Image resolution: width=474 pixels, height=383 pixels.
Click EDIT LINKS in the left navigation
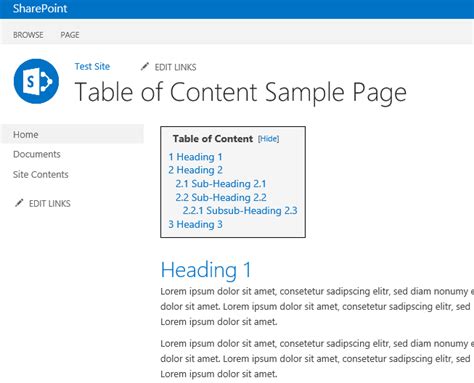[x=50, y=203]
